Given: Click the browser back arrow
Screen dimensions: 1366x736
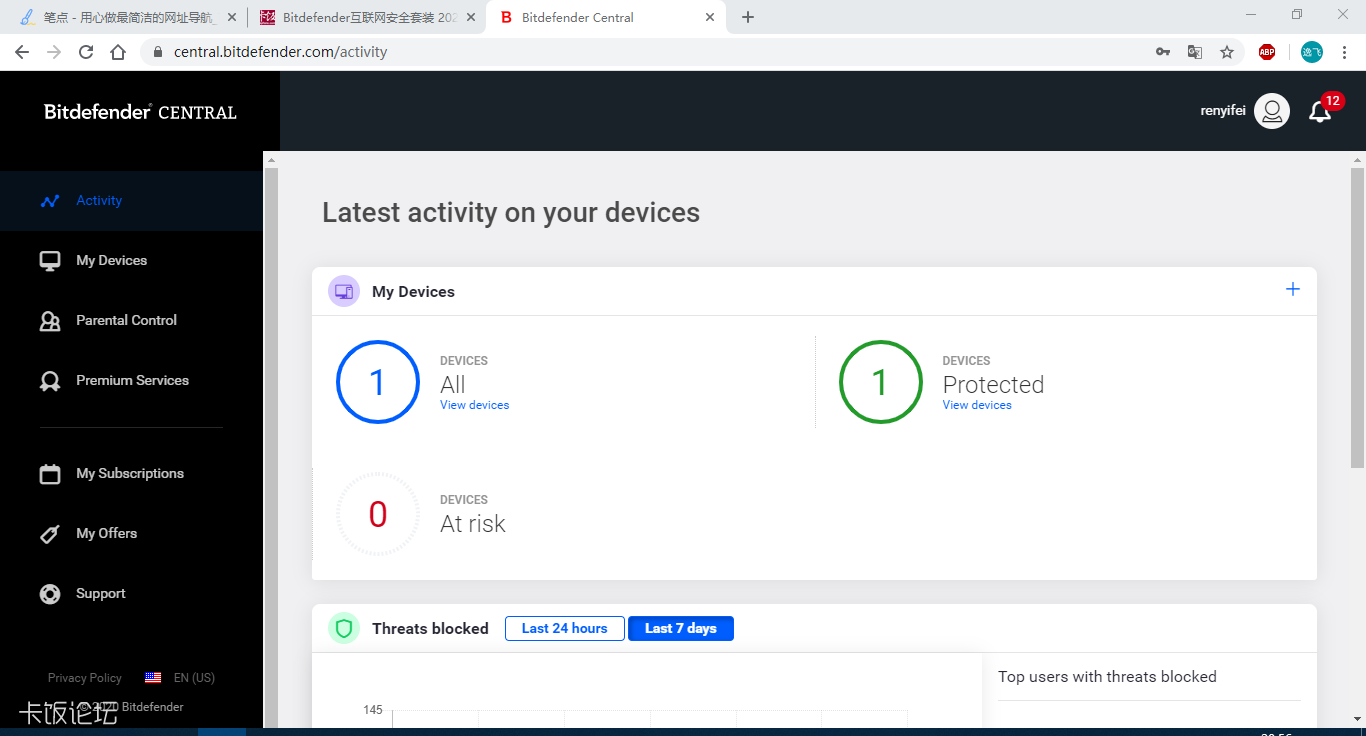Looking at the screenshot, I should 22,52.
